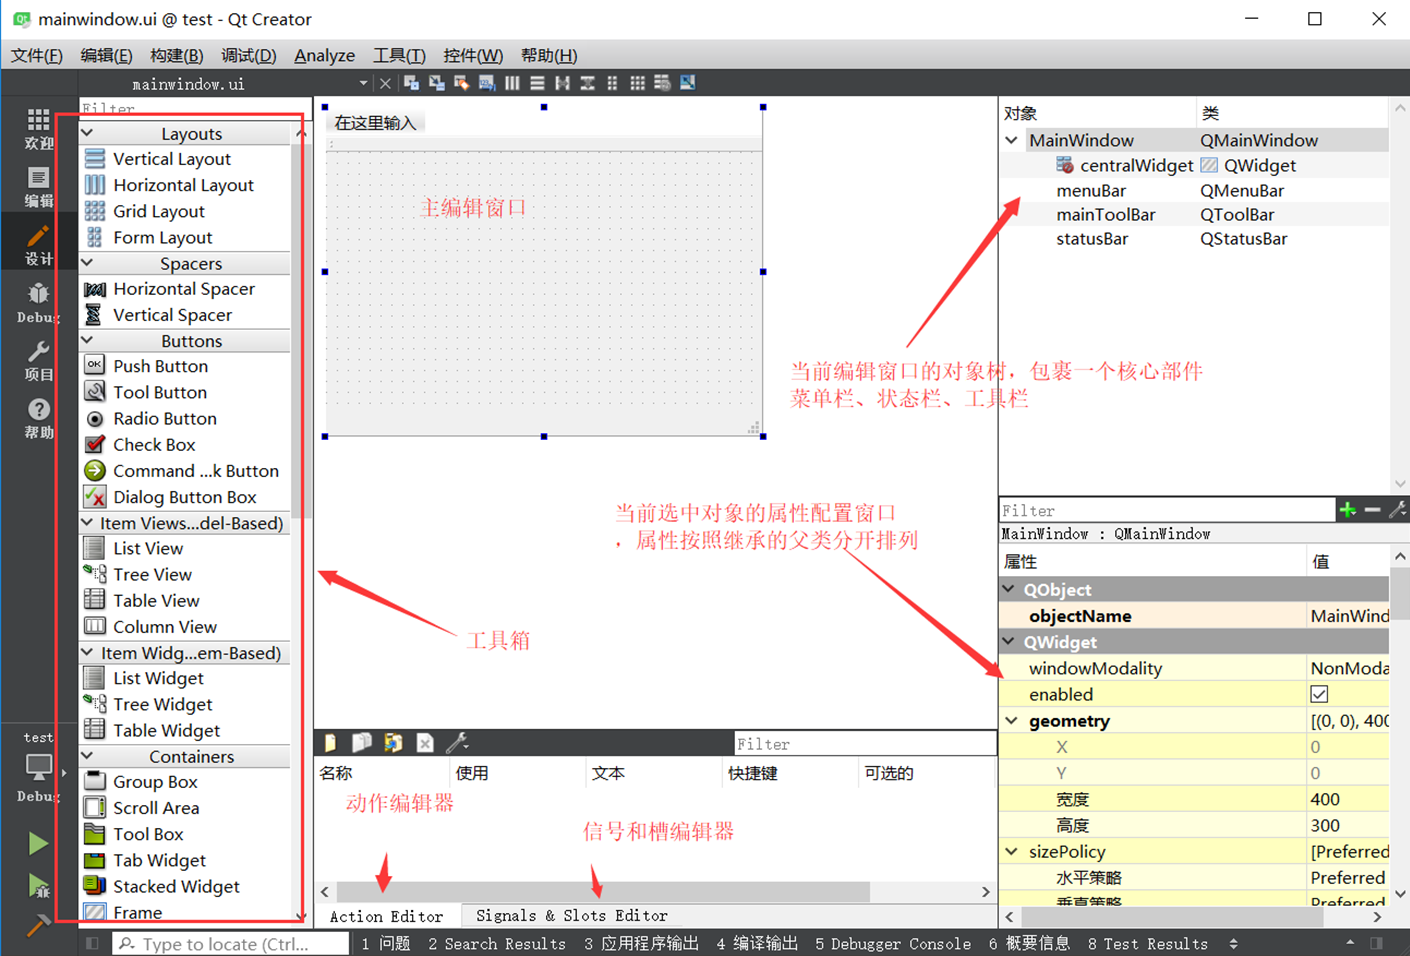Switch to Edit (编辑) mode
The image size is (1410, 956).
38,187
